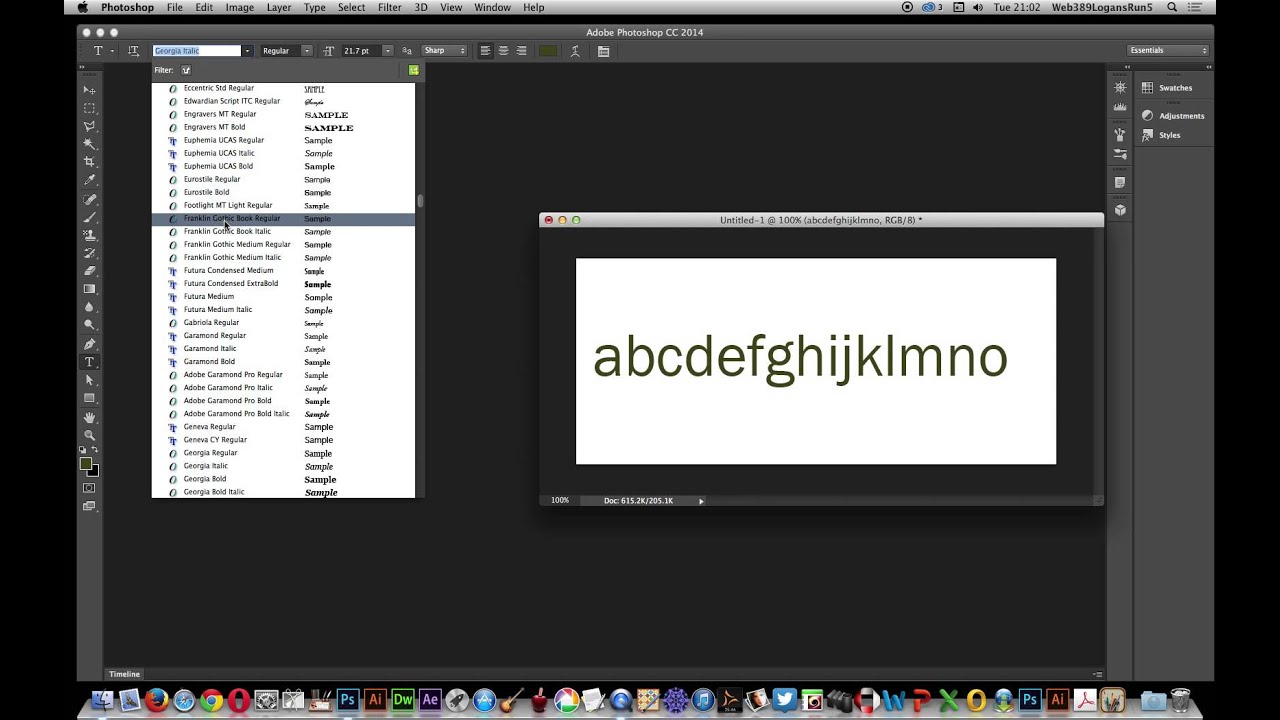The width and height of the screenshot is (1280, 720).
Task: Select the Zoom tool
Action: click(x=89, y=435)
